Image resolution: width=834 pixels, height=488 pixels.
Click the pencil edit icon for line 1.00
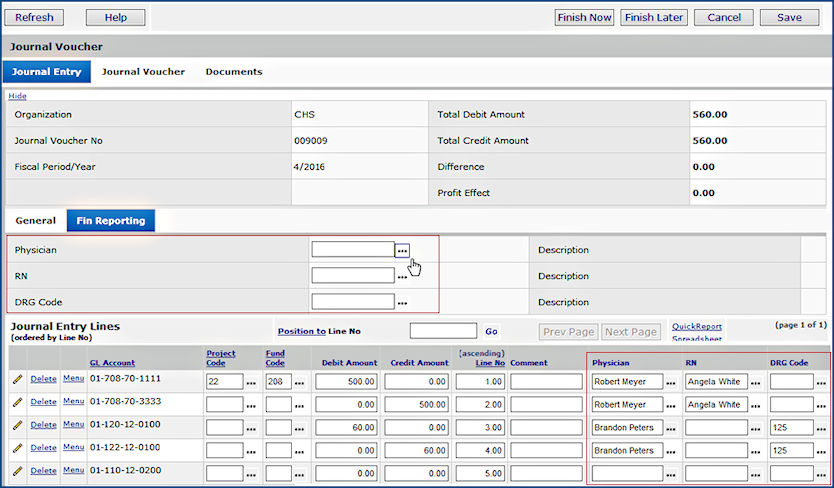tap(17, 380)
